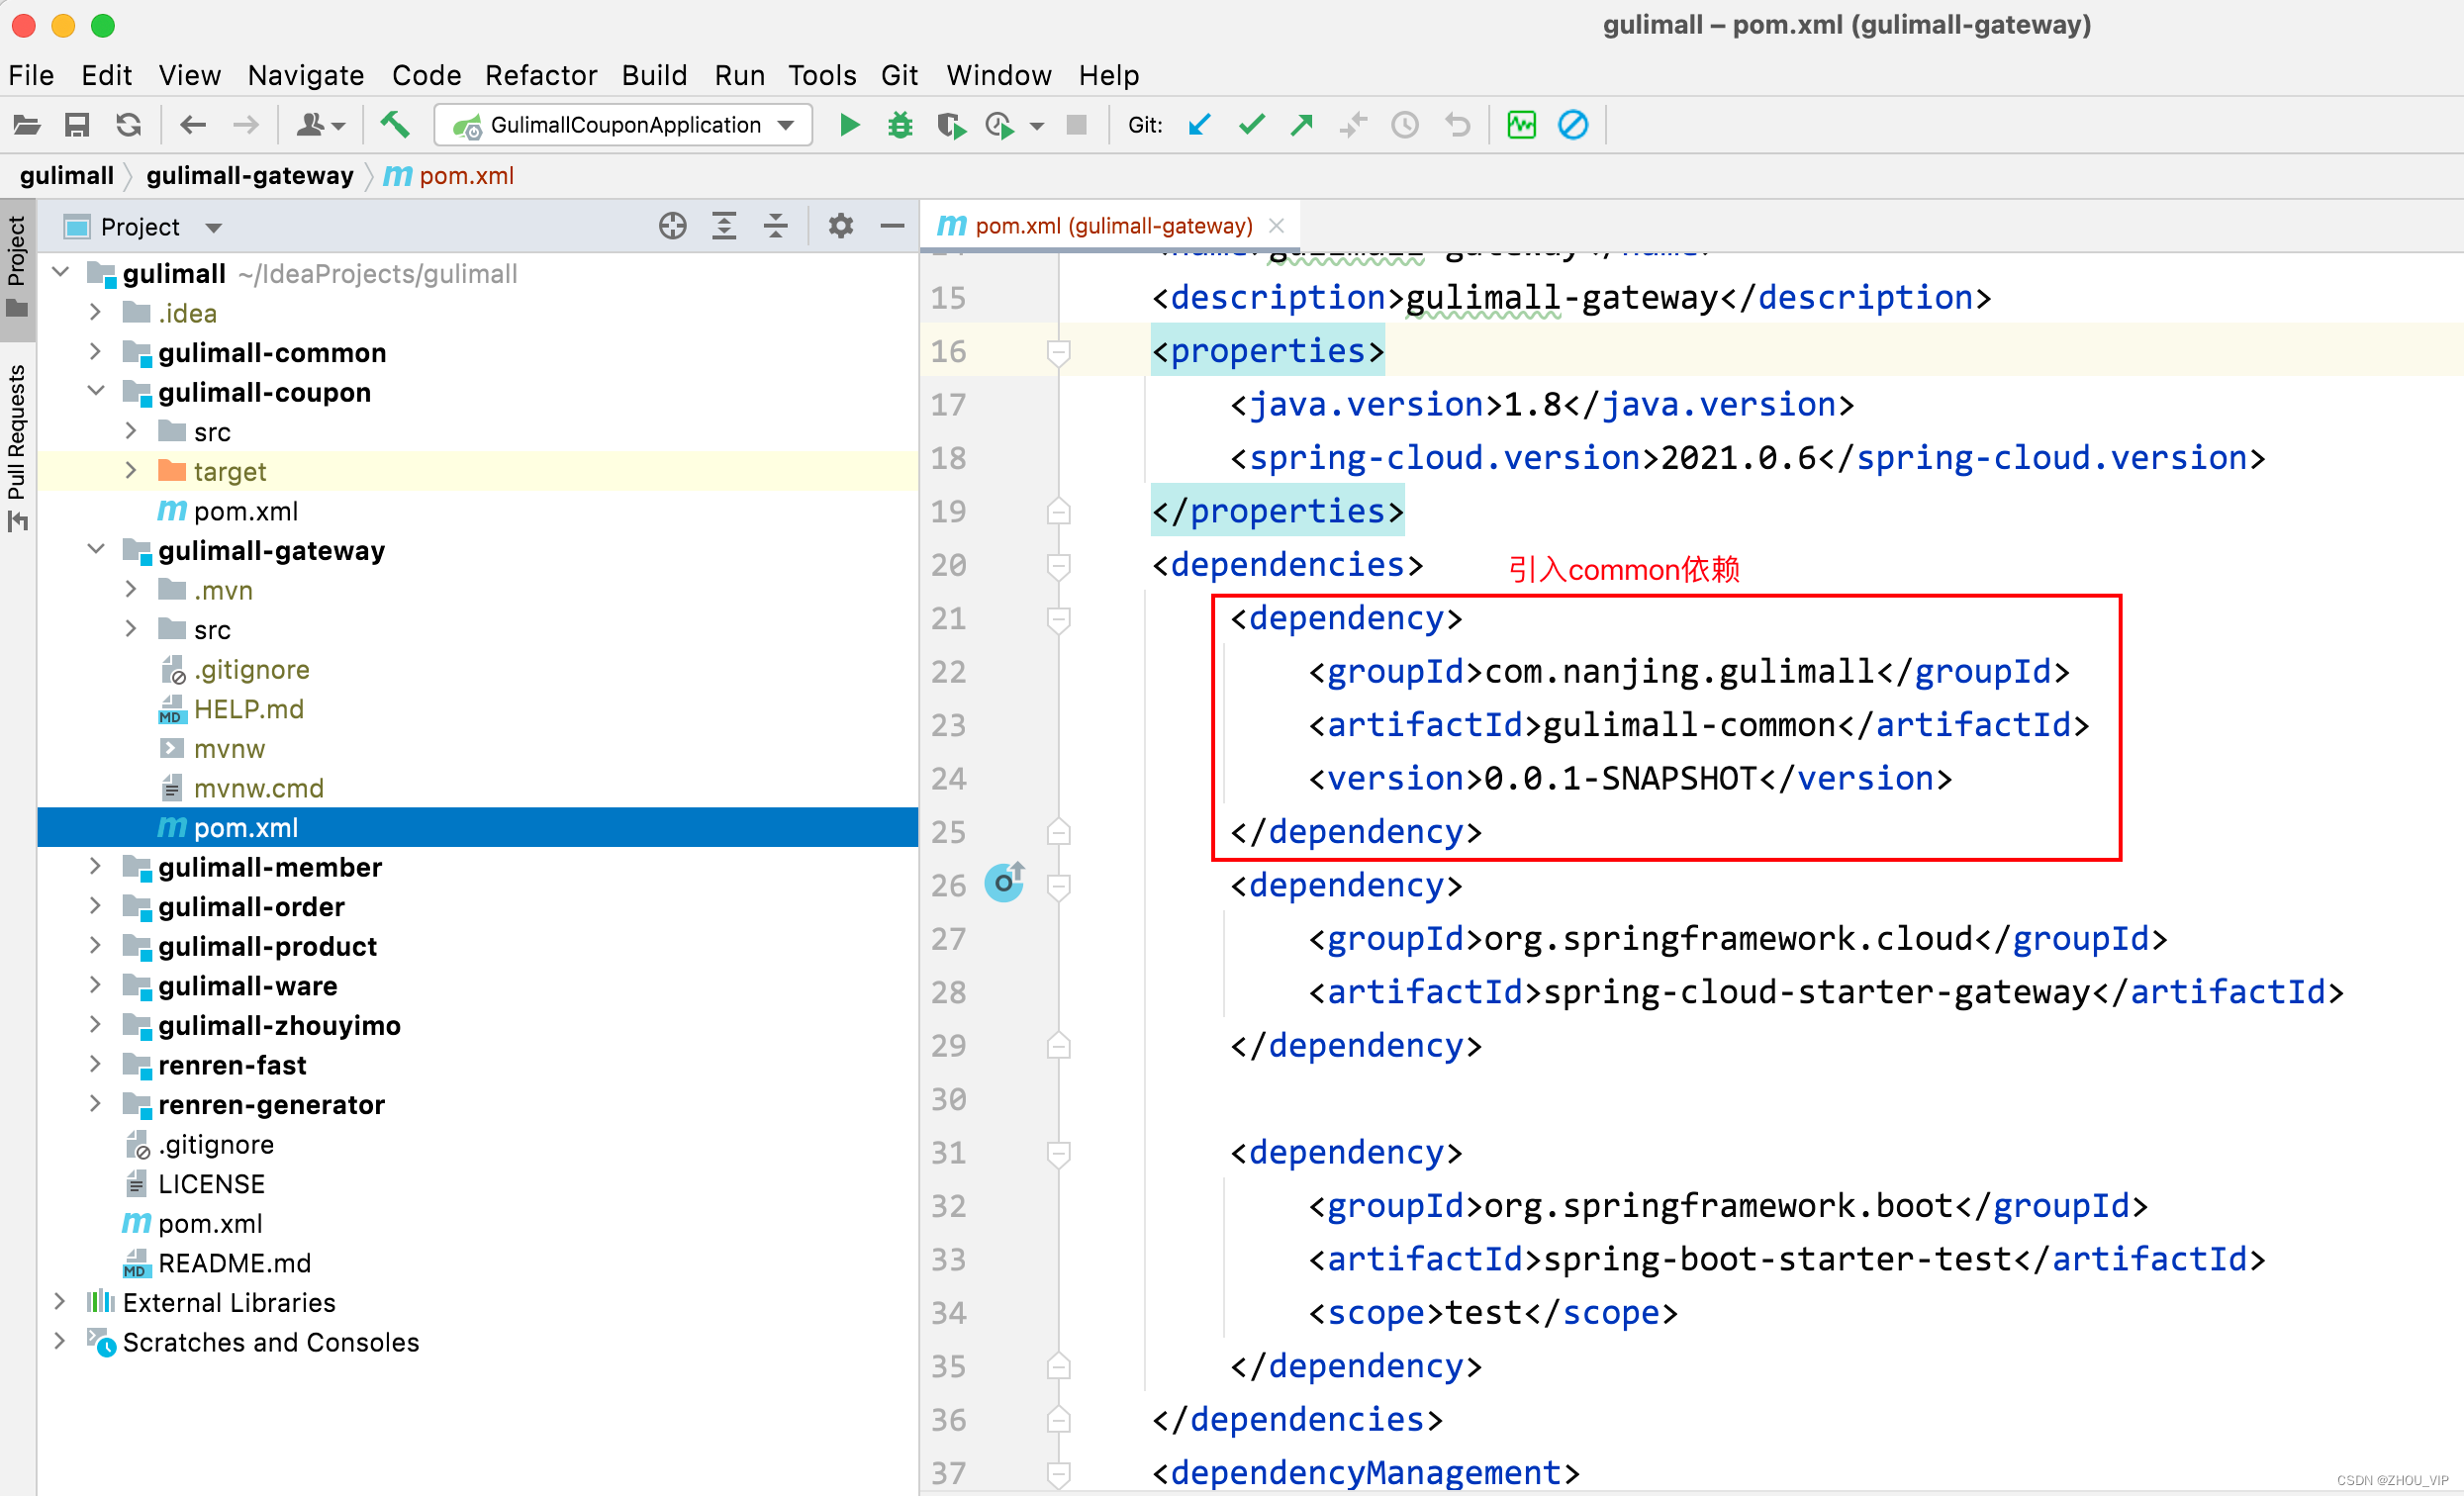Fold the dependencies block on line 20
The height and width of the screenshot is (1496, 2464).
pos(1059,566)
